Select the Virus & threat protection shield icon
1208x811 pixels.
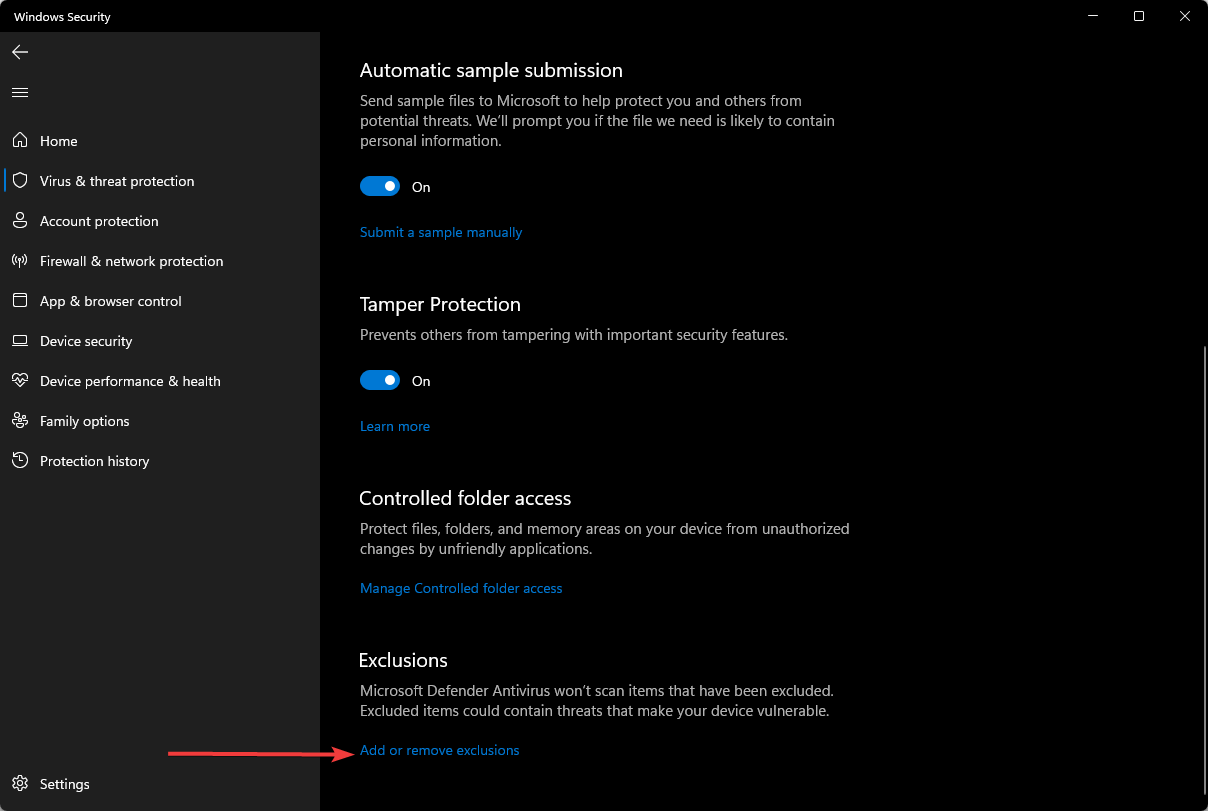pyautogui.click(x=20, y=181)
